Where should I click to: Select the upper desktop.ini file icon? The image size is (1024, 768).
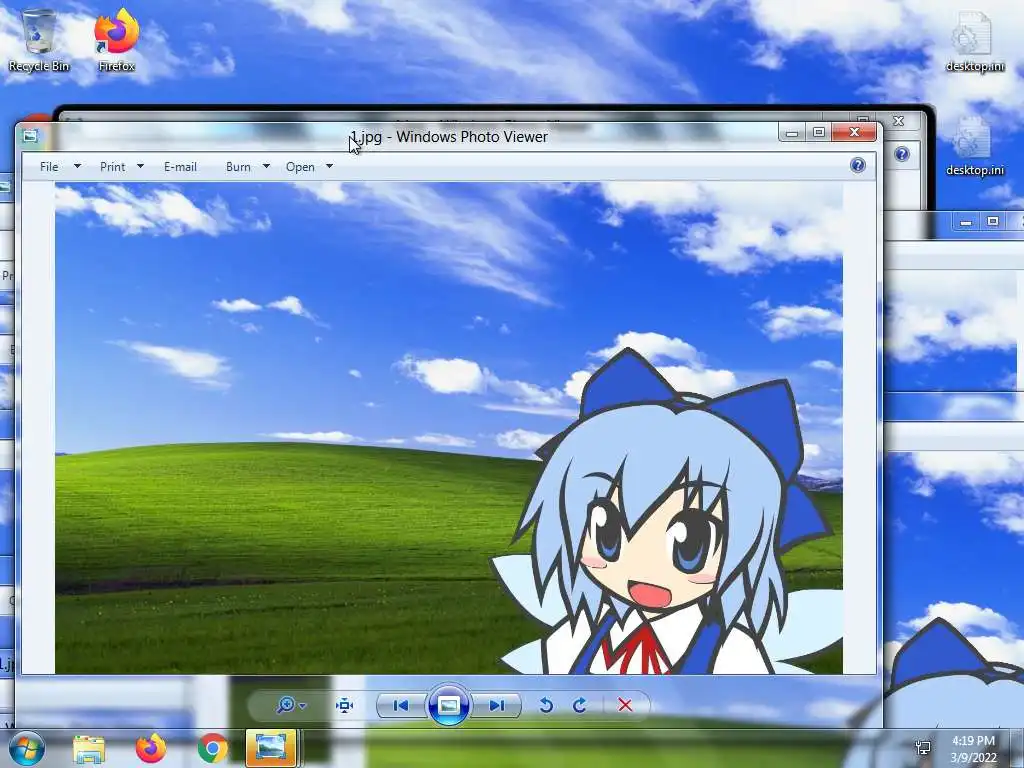(x=974, y=41)
